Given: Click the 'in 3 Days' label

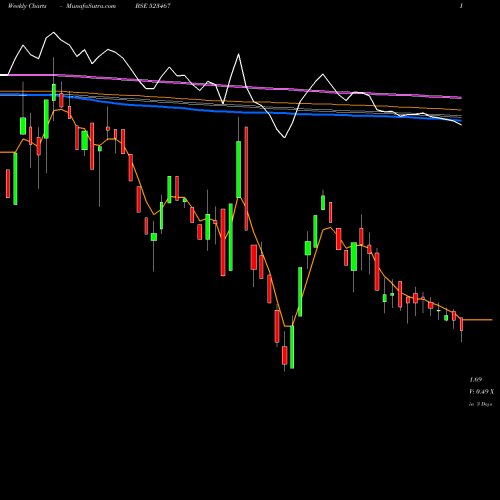Looking at the screenshot, I should pyautogui.click(x=480, y=404).
